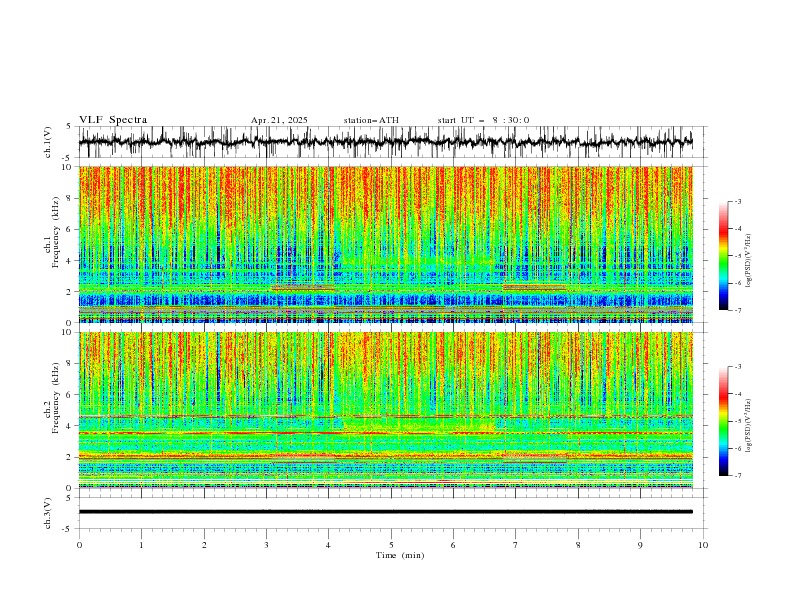
Task: Click the ch.1 spectrogram image
Action: 385,244
